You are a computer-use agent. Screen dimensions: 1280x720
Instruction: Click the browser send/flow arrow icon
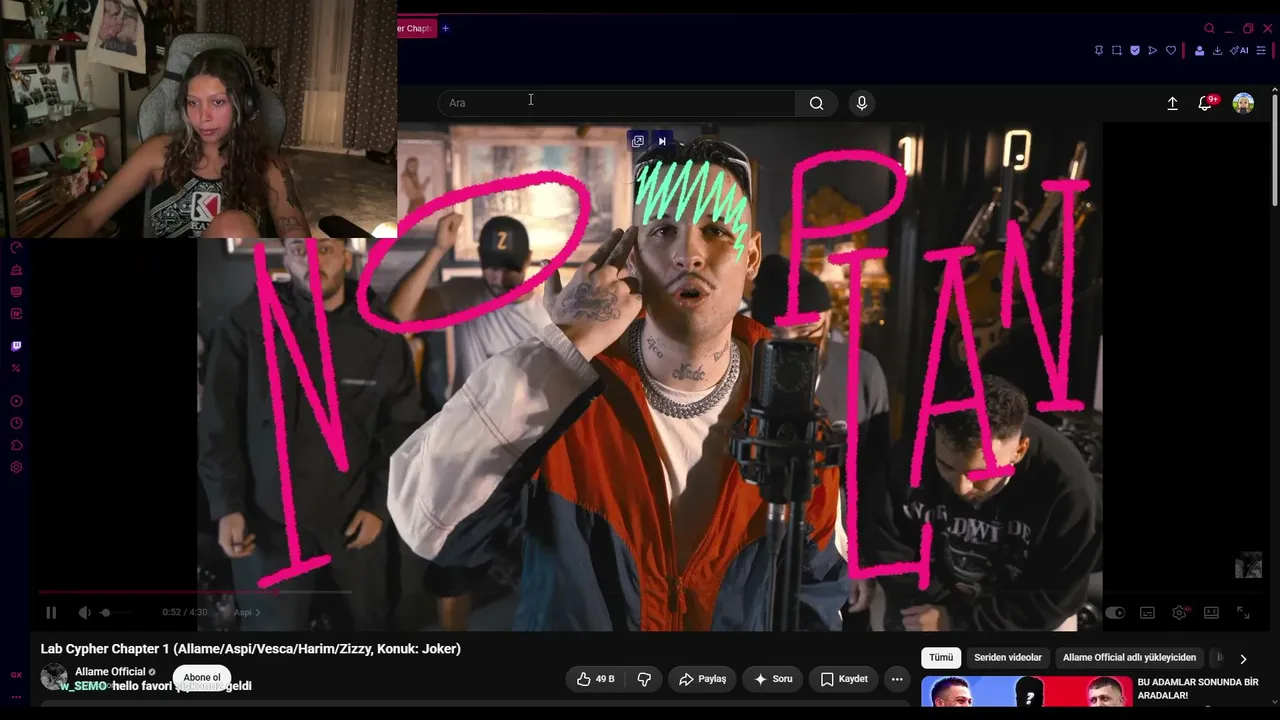(1152, 51)
